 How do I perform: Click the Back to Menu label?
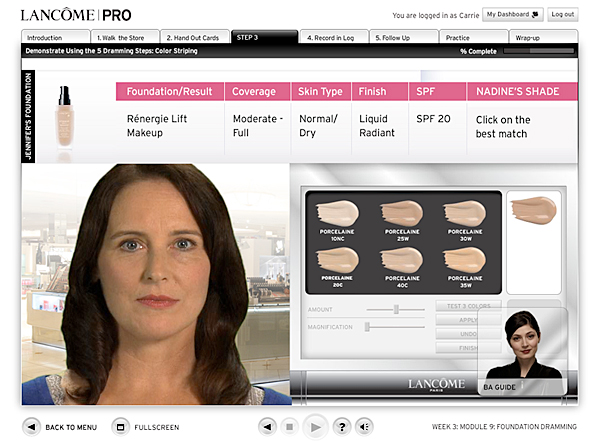point(71,427)
